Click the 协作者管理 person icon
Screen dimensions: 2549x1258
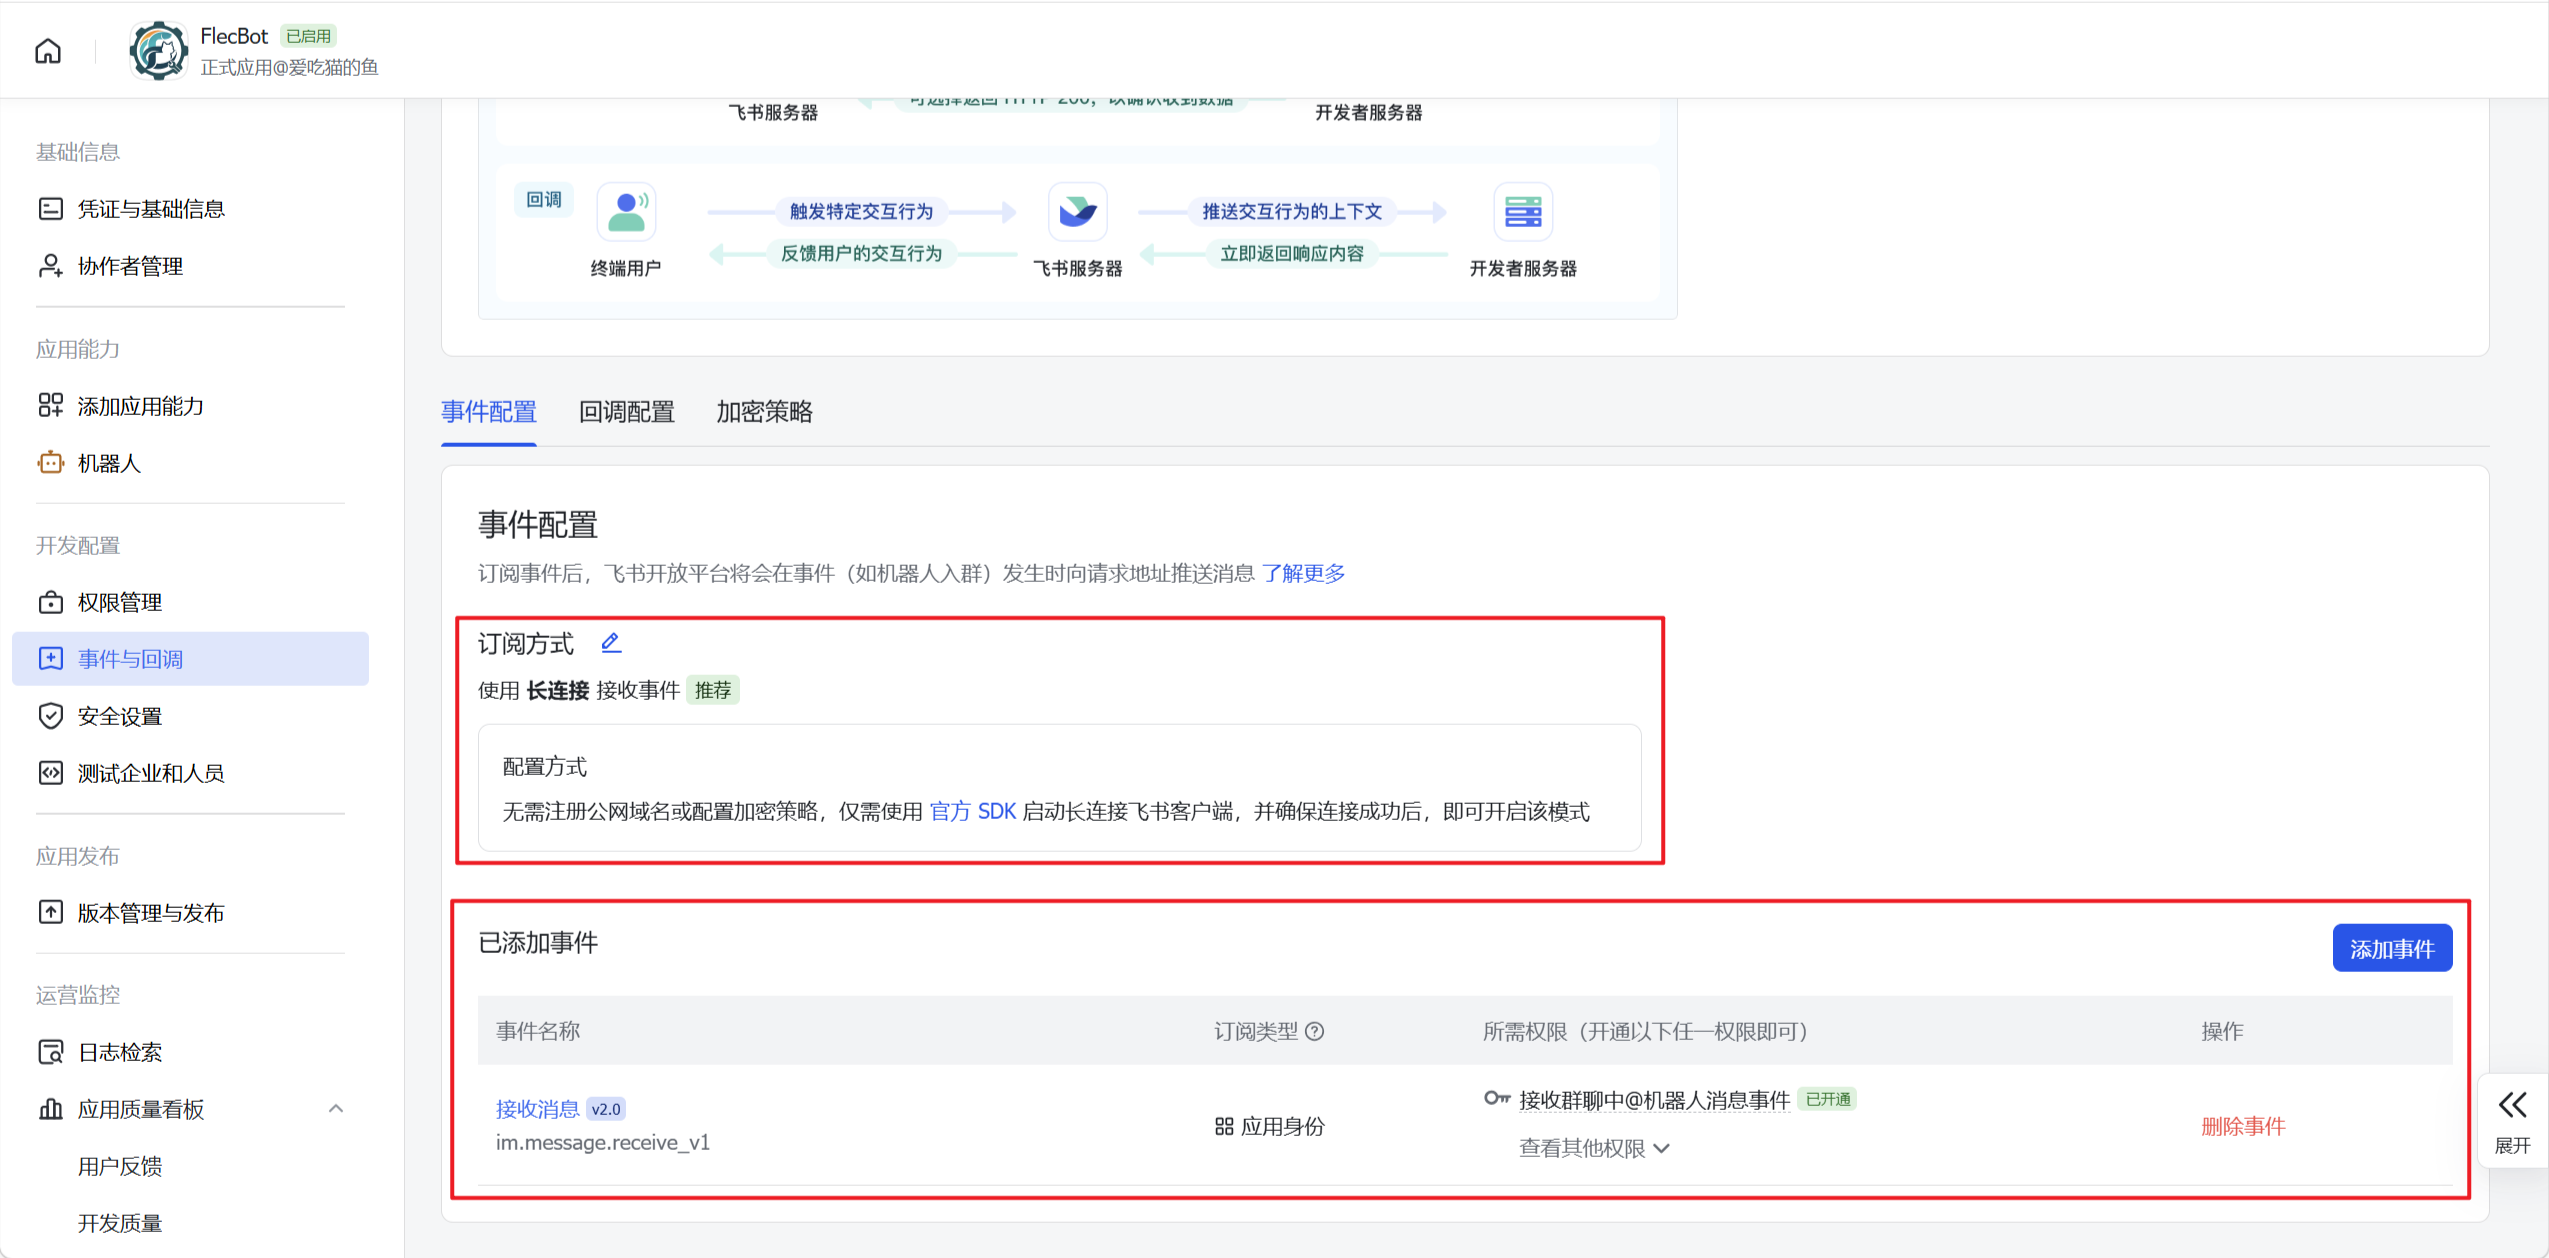click(x=51, y=266)
